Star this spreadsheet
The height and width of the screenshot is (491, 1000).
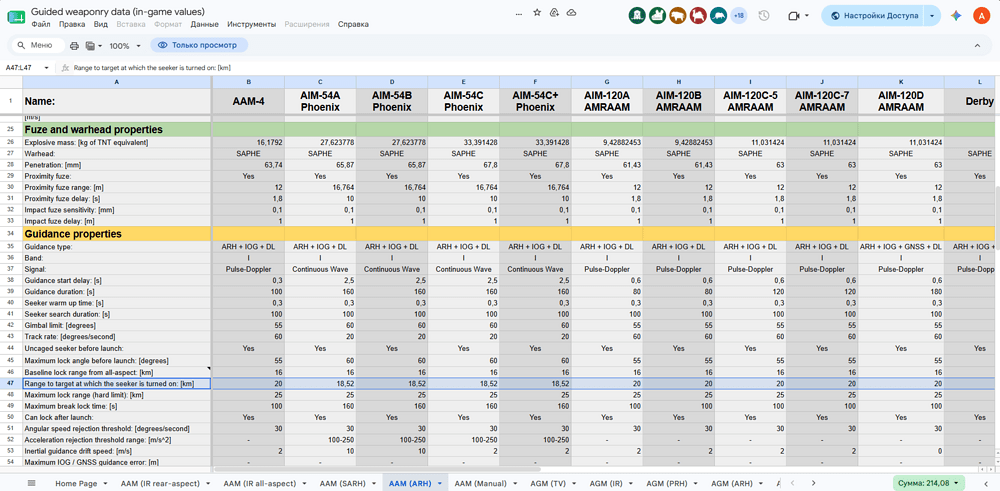click(x=537, y=13)
